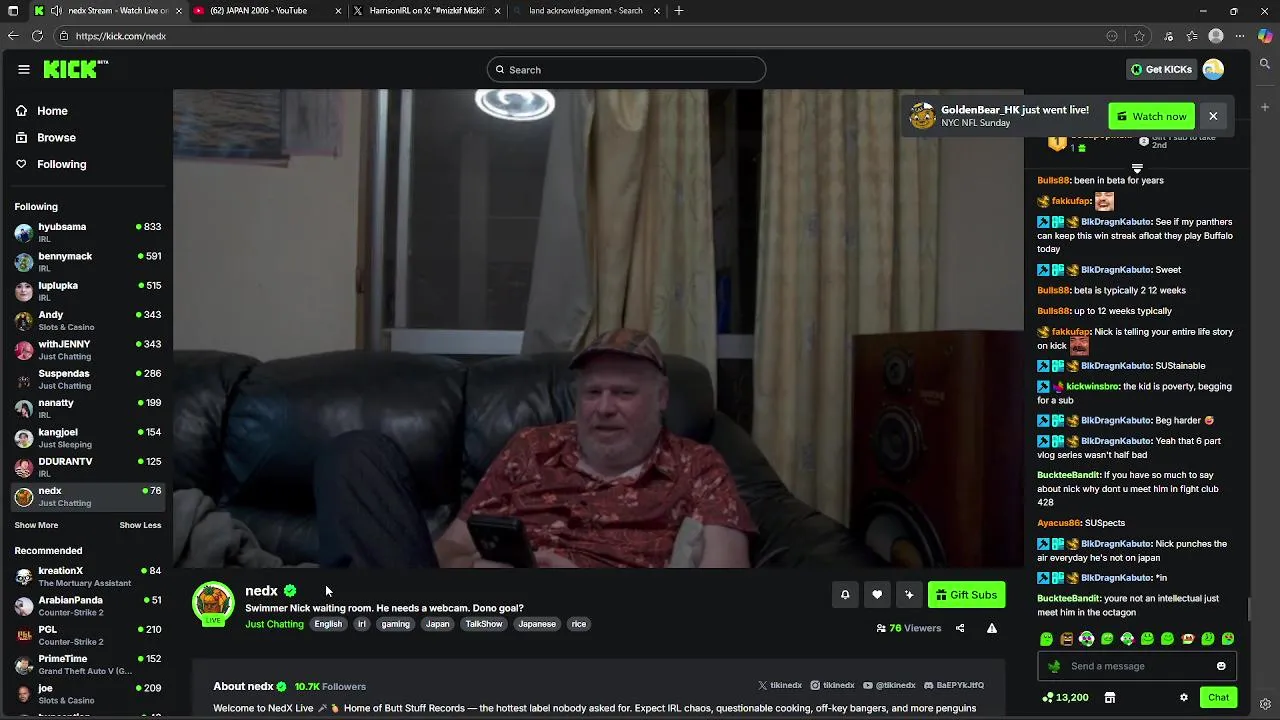
Task: Open Suspendas channel in sidebar
Action: coord(87,379)
